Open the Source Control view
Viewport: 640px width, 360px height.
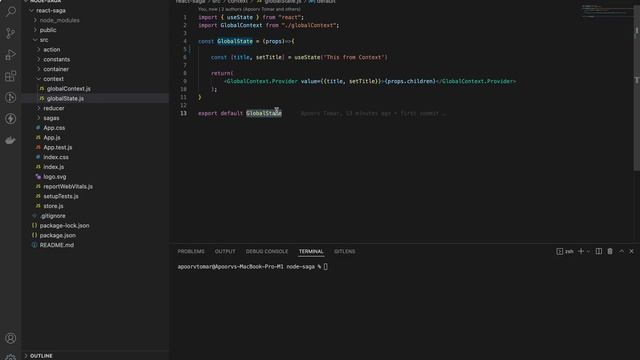click(11, 33)
